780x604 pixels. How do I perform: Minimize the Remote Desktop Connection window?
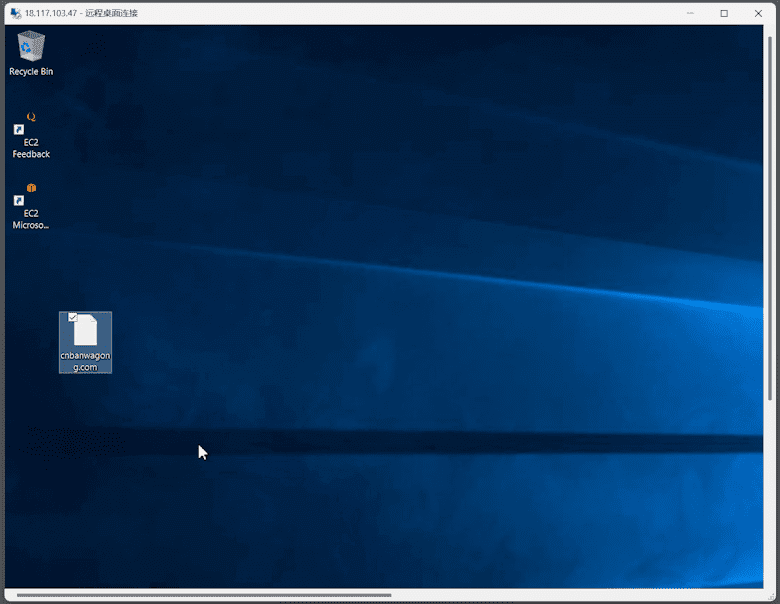coord(690,13)
